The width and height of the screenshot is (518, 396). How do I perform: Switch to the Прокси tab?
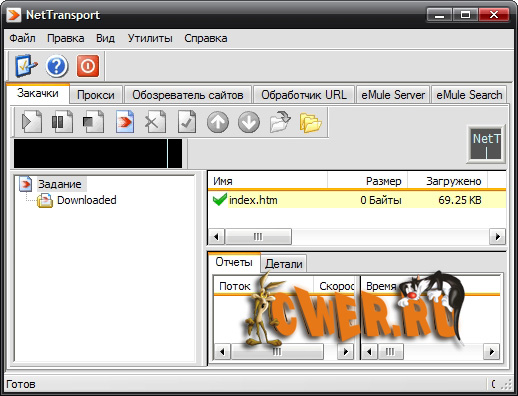tap(96, 95)
